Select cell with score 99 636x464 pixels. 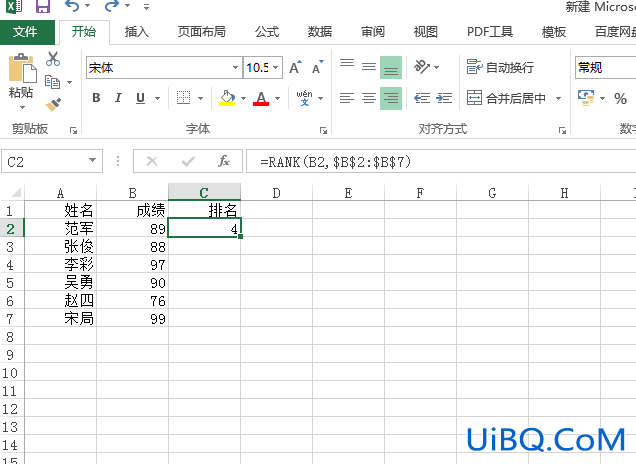[132, 319]
